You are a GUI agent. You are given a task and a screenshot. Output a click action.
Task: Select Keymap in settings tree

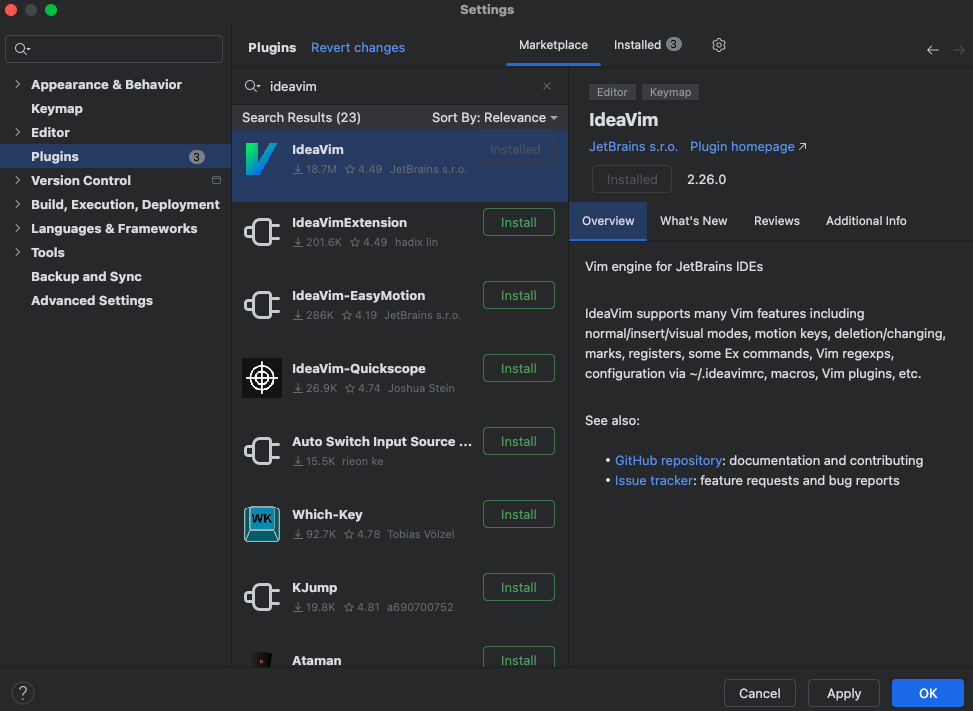click(x=56, y=109)
